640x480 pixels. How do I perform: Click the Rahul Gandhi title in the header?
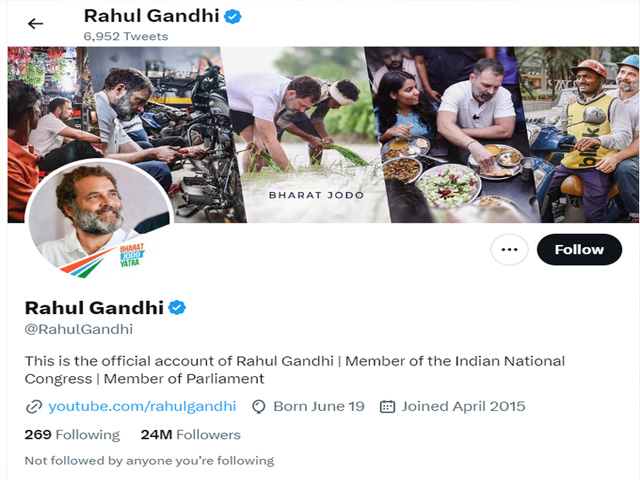[151, 16]
